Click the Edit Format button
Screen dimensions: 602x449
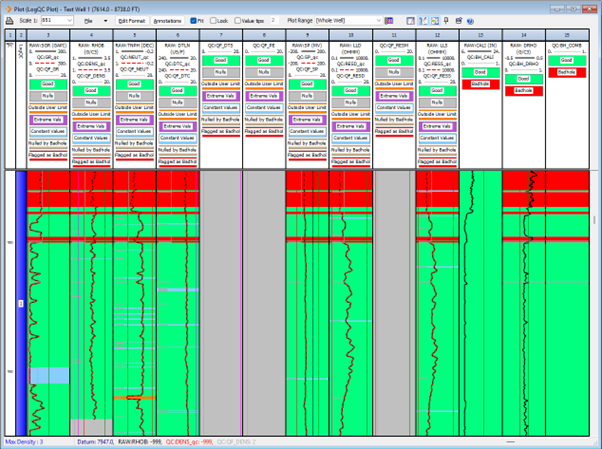(132, 21)
